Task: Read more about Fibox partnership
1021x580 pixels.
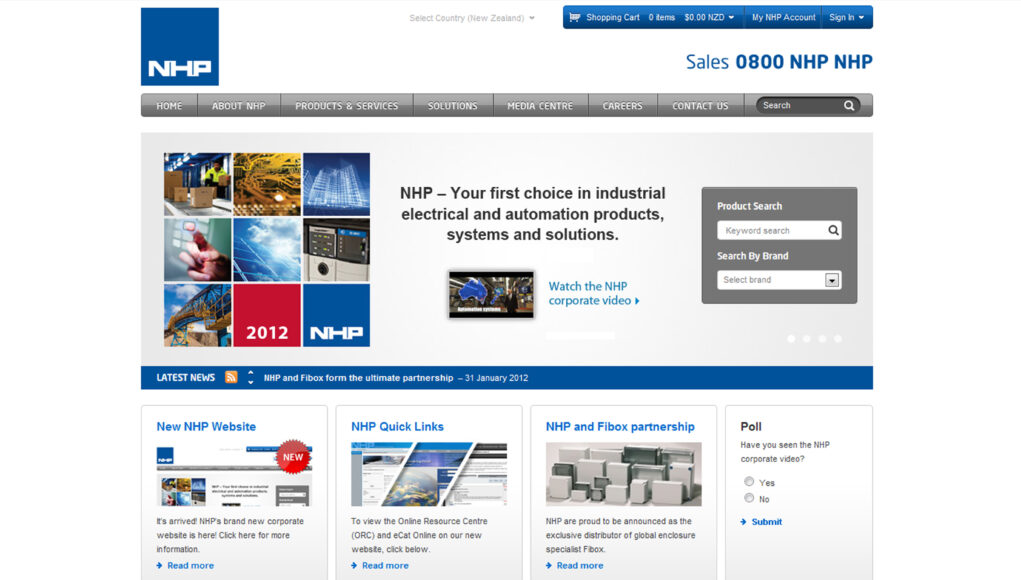Action: (580, 566)
